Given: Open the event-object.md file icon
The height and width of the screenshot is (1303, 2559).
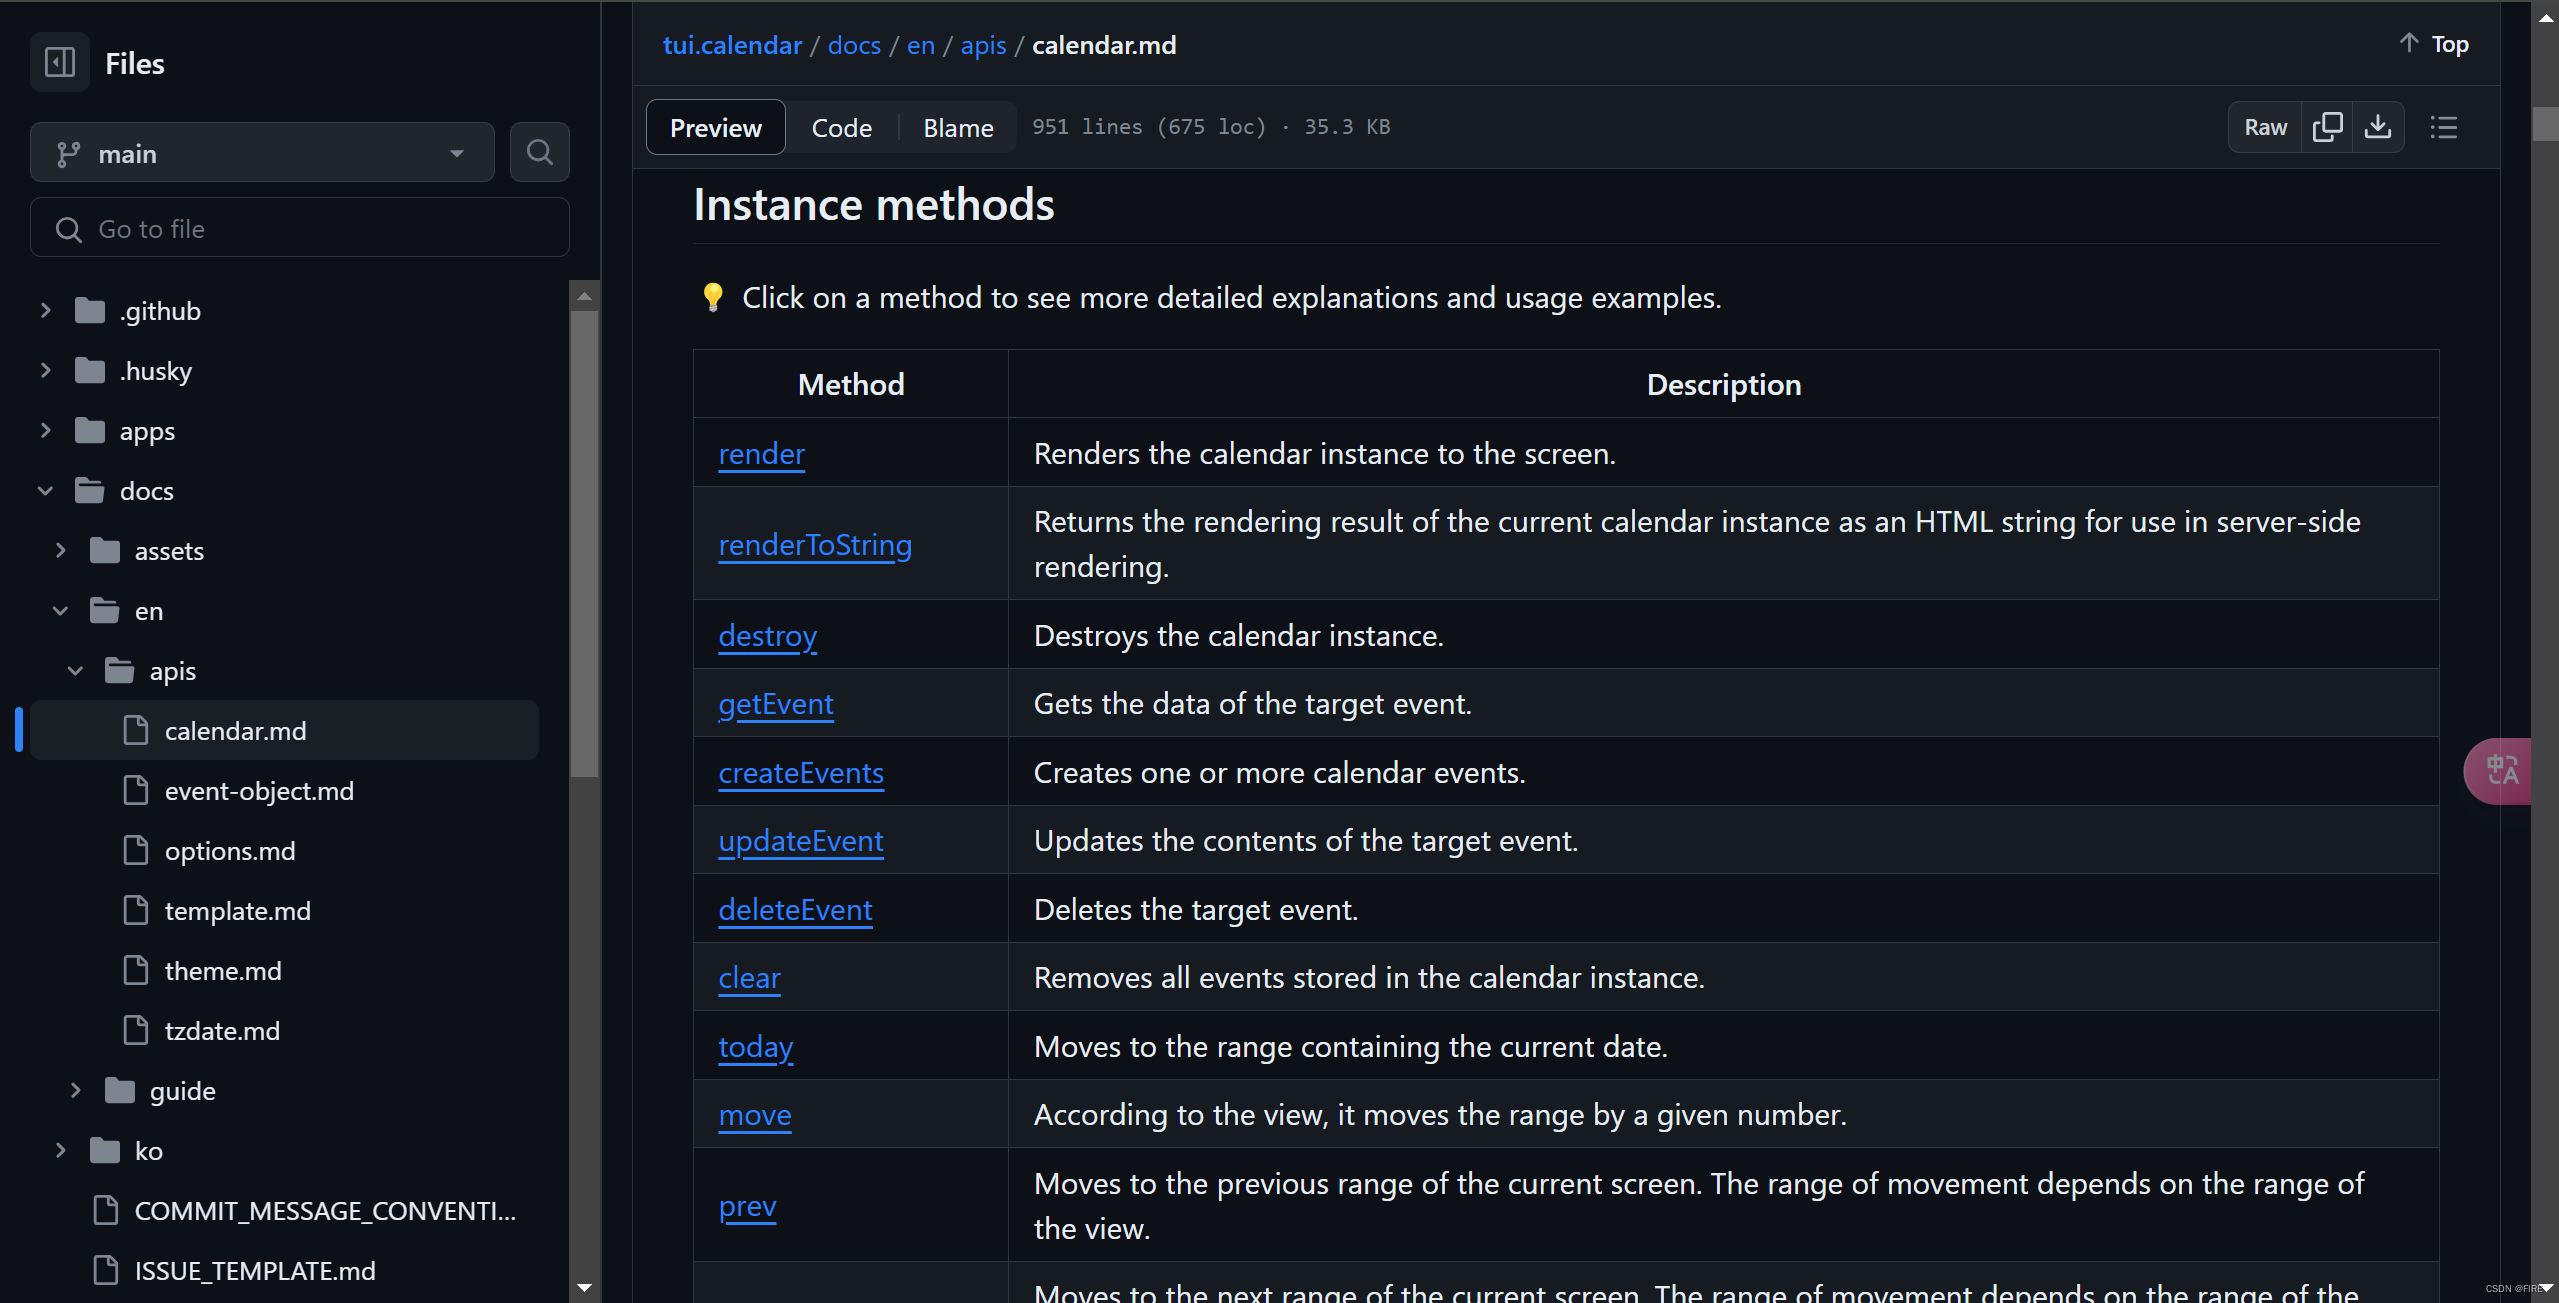Looking at the screenshot, I should coord(136,791).
